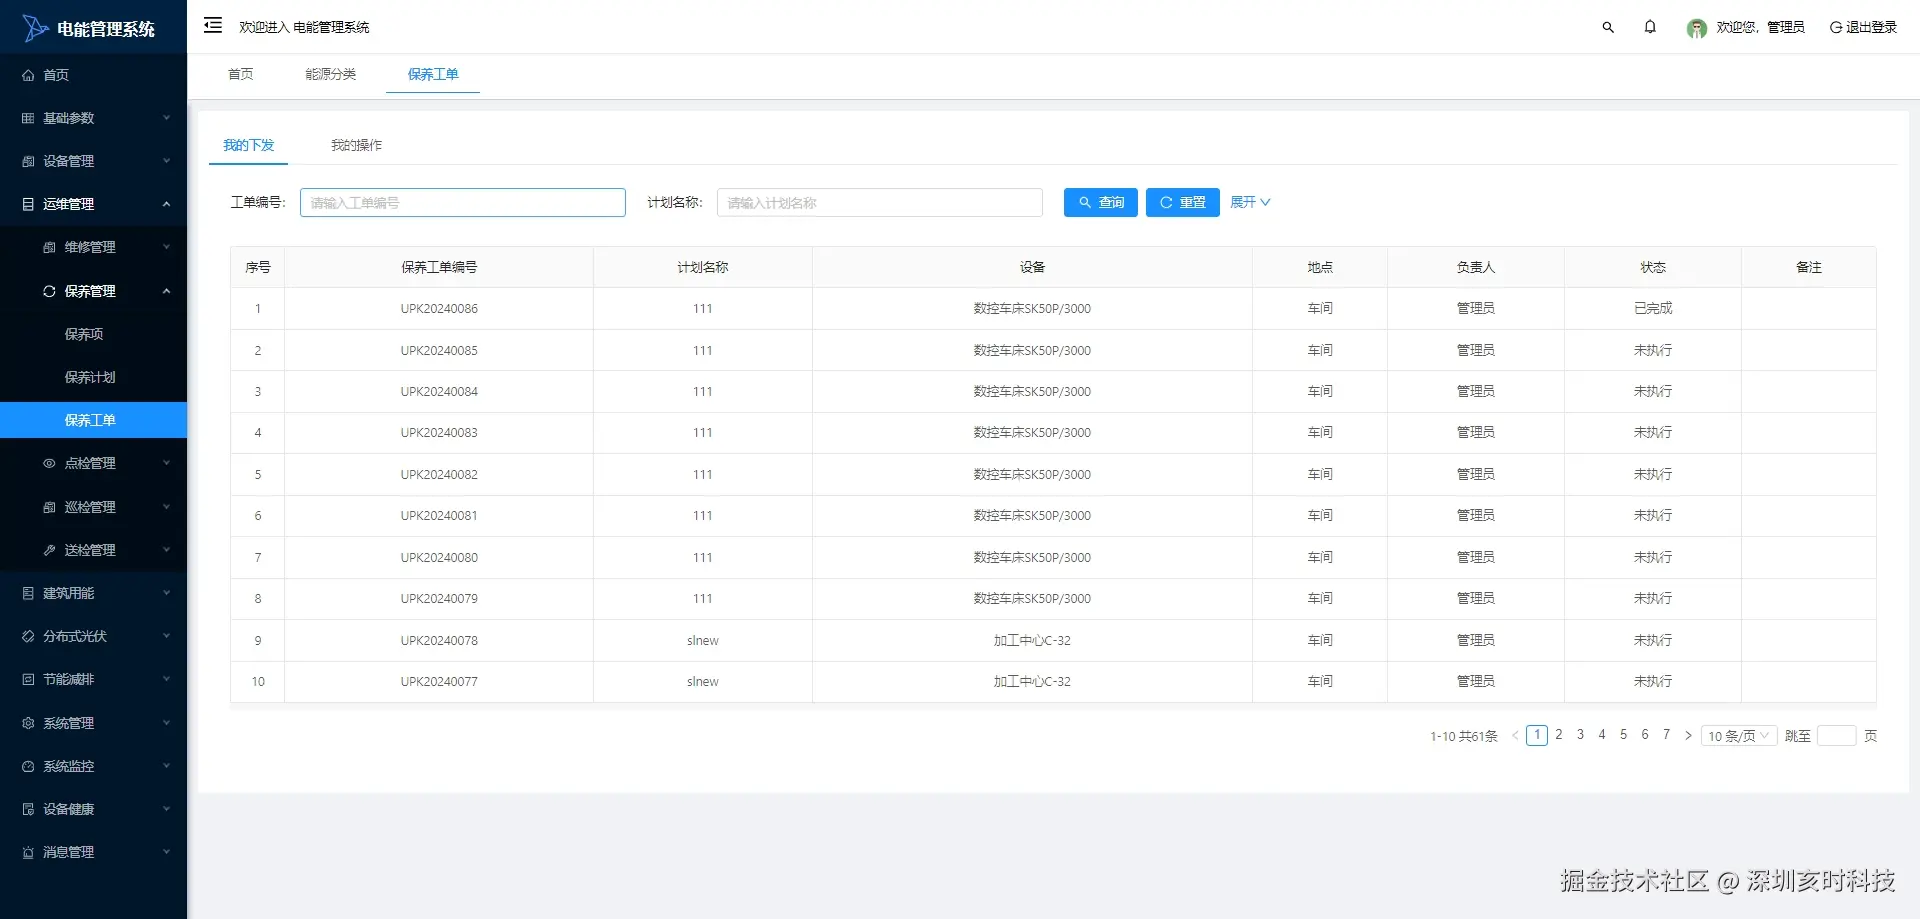Image resolution: width=1920 pixels, height=919 pixels.
Task: Click the 送检管理 wrench icon
Action: pos(49,550)
